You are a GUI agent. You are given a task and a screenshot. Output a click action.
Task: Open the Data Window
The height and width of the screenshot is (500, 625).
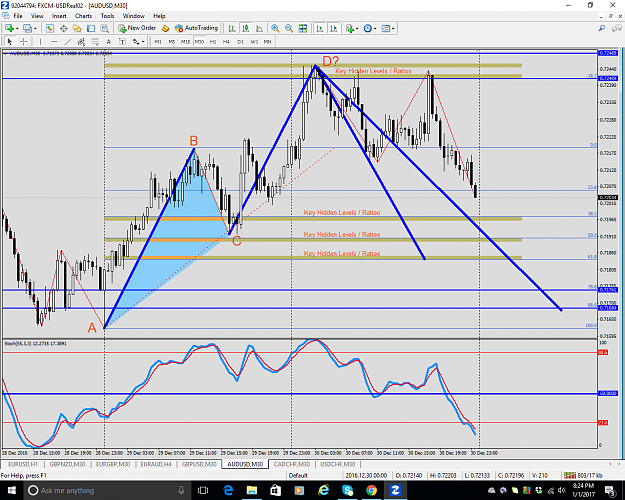(63, 28)
